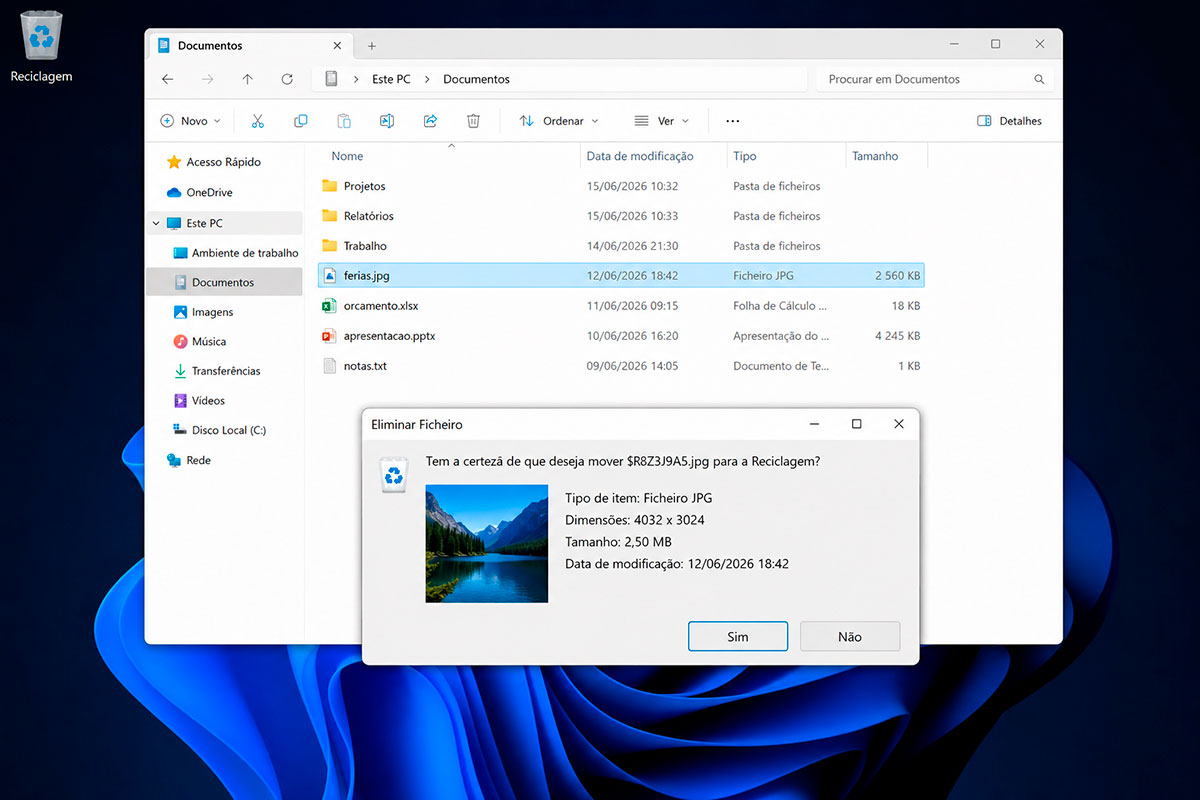Go back with the left arrow
Image resolution: width=1200 pixels, height=800 pixels.
[168, 79]
